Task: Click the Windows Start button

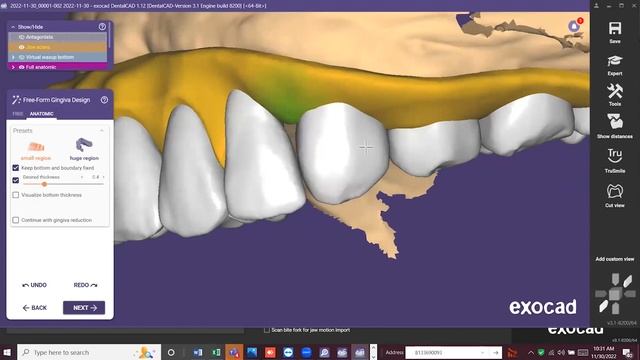Action: coord(7,352)
